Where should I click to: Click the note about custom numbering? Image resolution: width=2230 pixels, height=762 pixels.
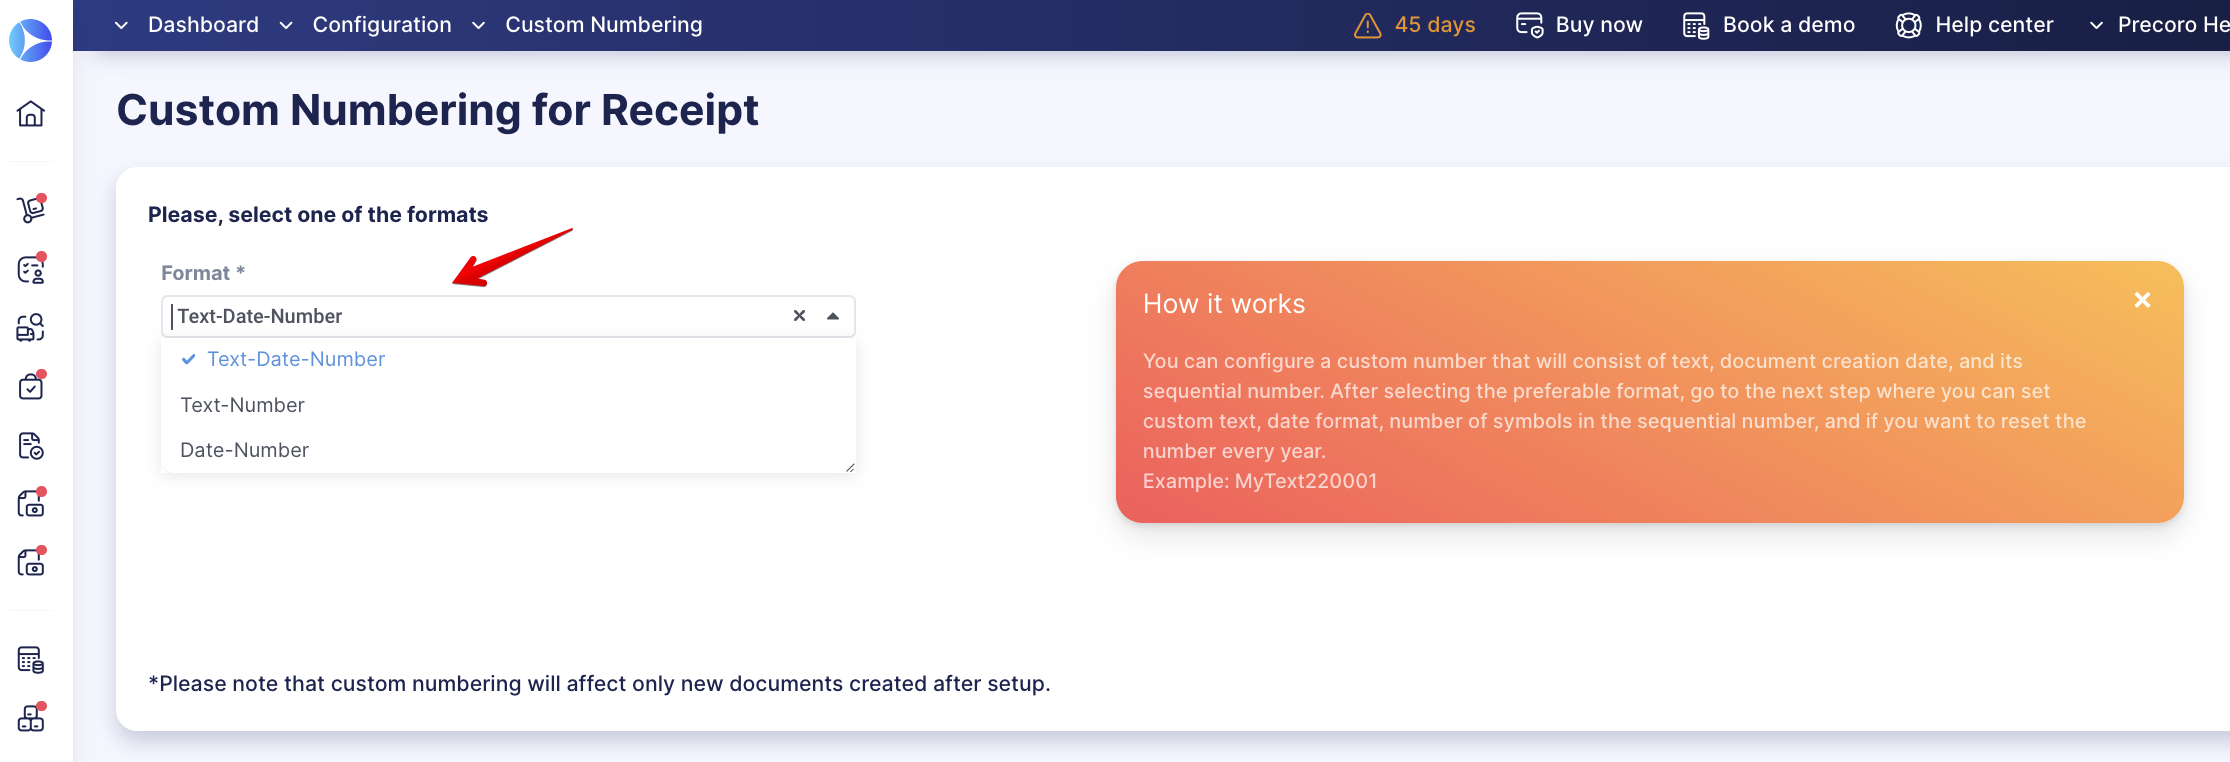[599, 684]
